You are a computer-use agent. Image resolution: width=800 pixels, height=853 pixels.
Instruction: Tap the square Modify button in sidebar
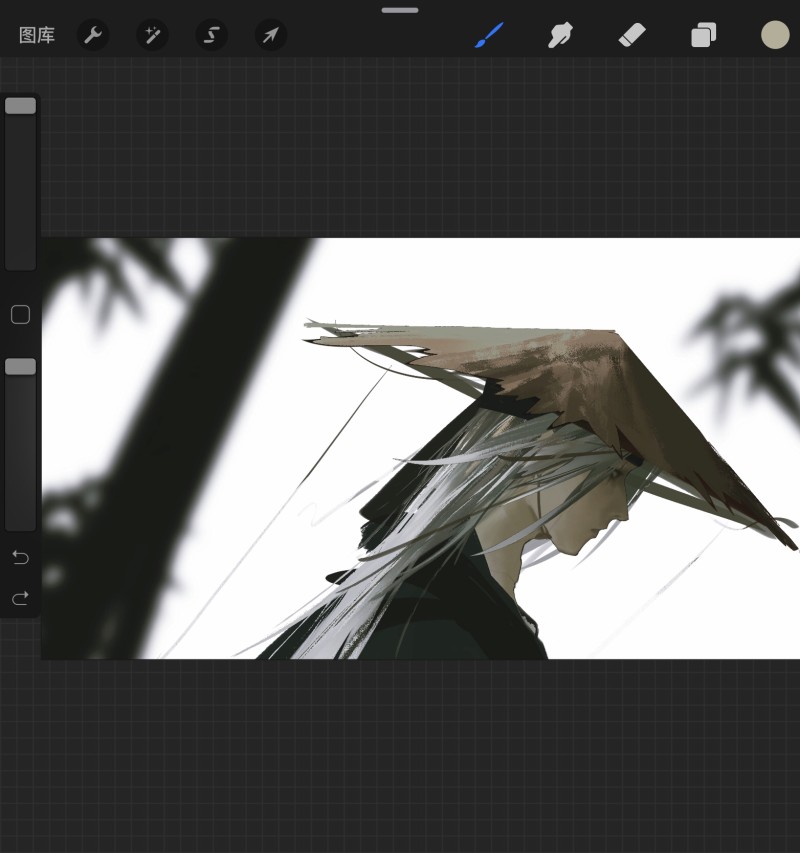point(21,314)
